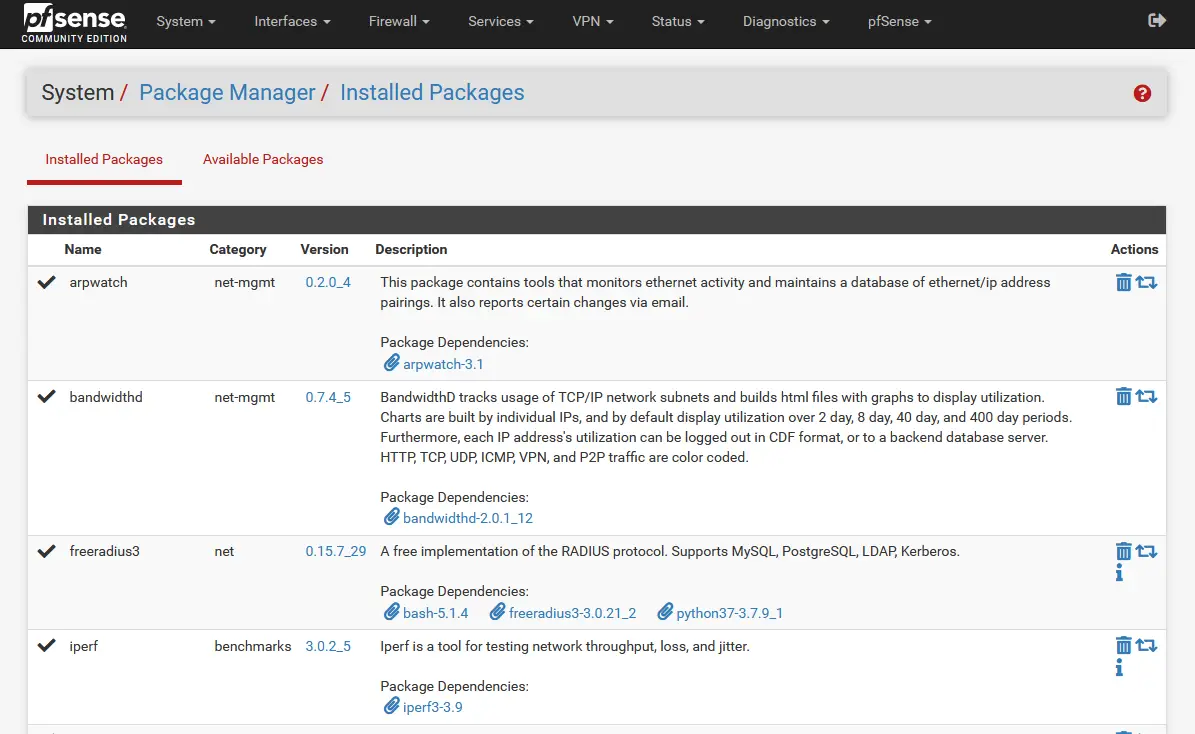
Task: Open the System dropdown menu
Action: (x=186, y=21)
